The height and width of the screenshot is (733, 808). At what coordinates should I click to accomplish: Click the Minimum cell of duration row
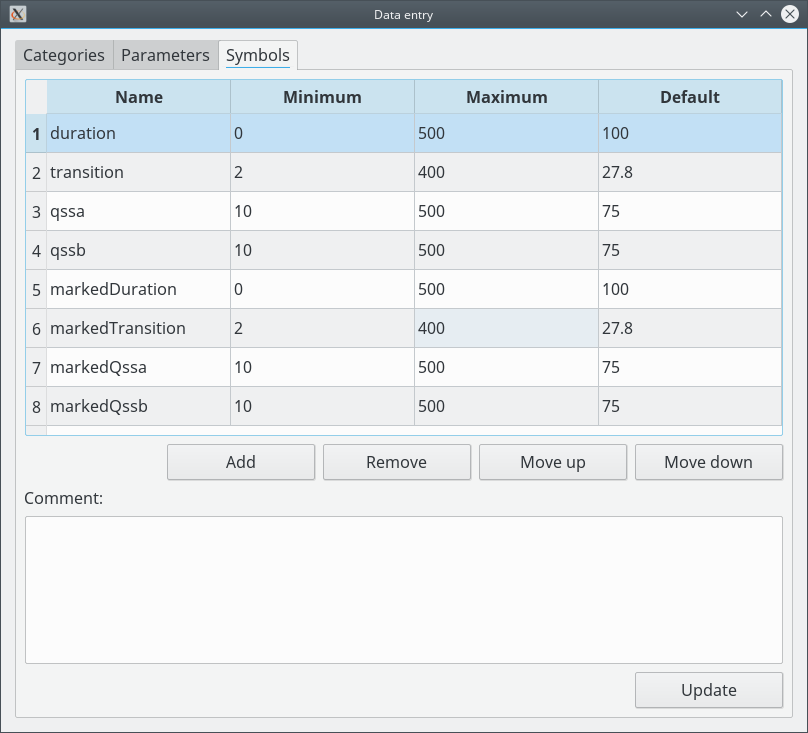323,133
